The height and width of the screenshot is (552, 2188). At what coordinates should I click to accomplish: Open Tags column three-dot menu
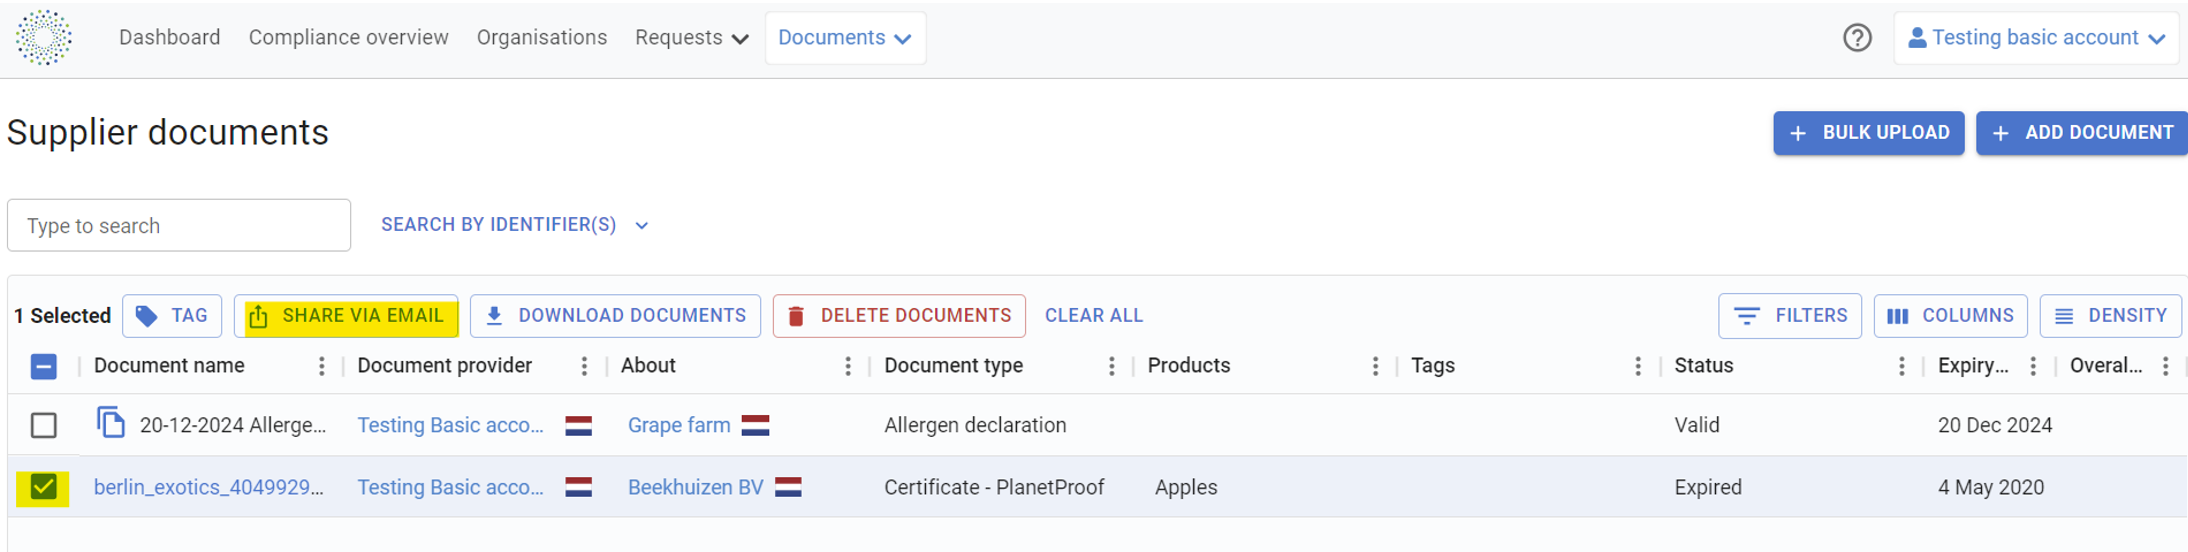1638,367
